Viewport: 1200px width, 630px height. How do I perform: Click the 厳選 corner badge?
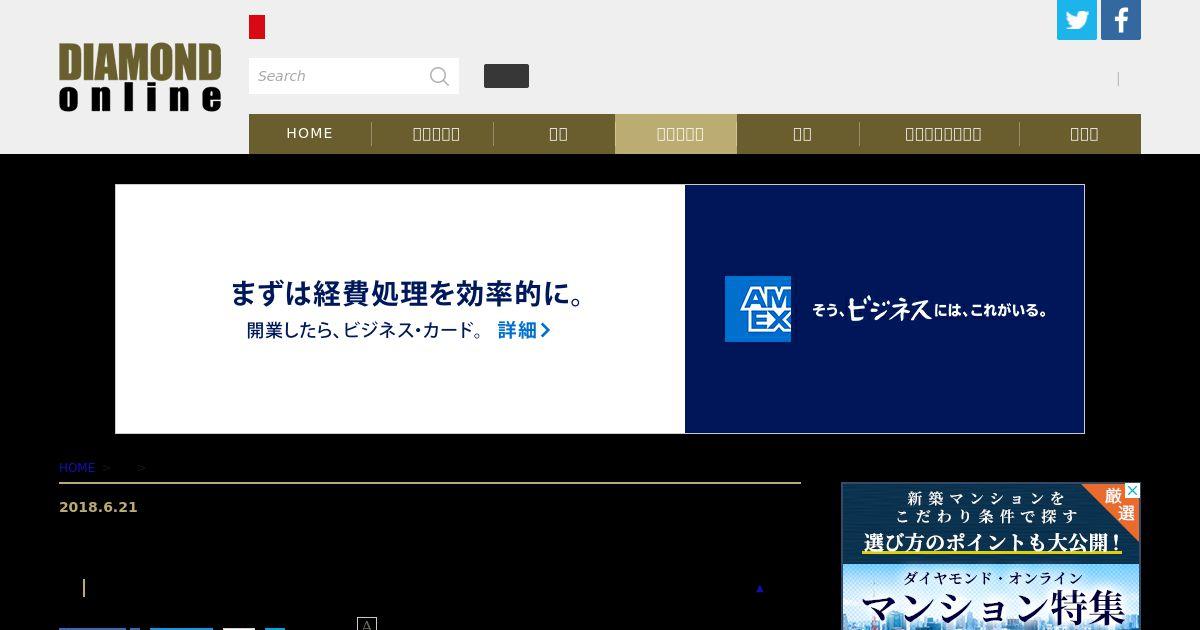tap(1120, 504)
